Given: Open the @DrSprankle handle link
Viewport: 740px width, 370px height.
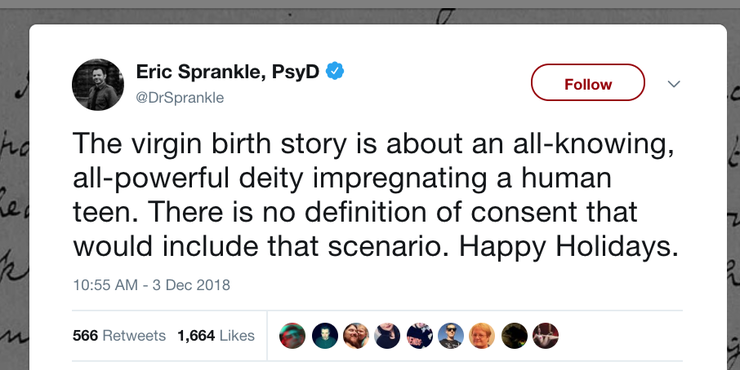Looking at the screenshot, I should click(180, 98).
